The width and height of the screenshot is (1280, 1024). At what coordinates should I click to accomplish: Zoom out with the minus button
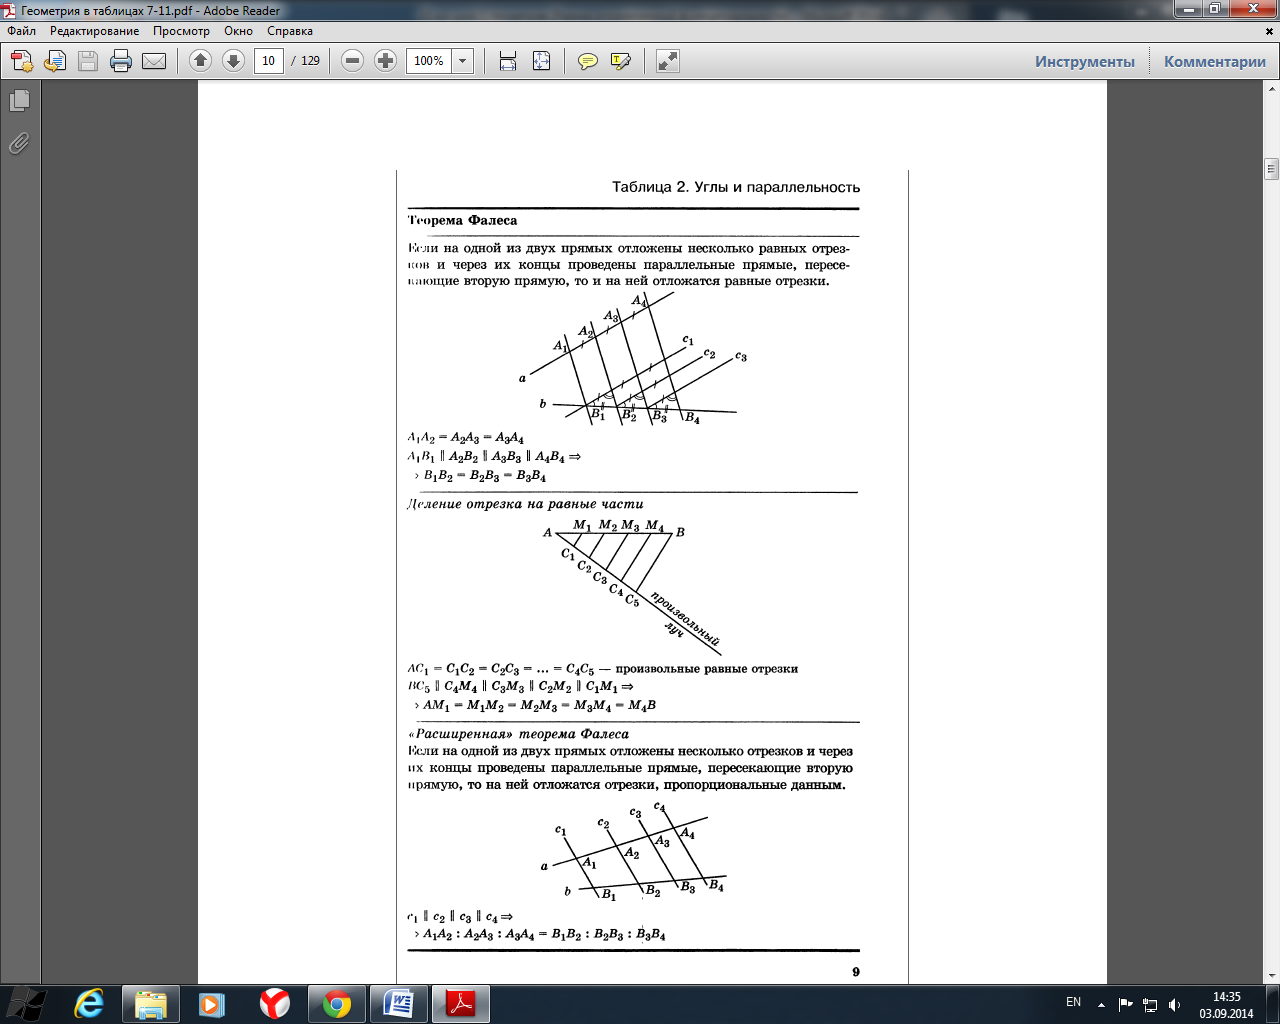pyautogui.click(x=352, y=61)
